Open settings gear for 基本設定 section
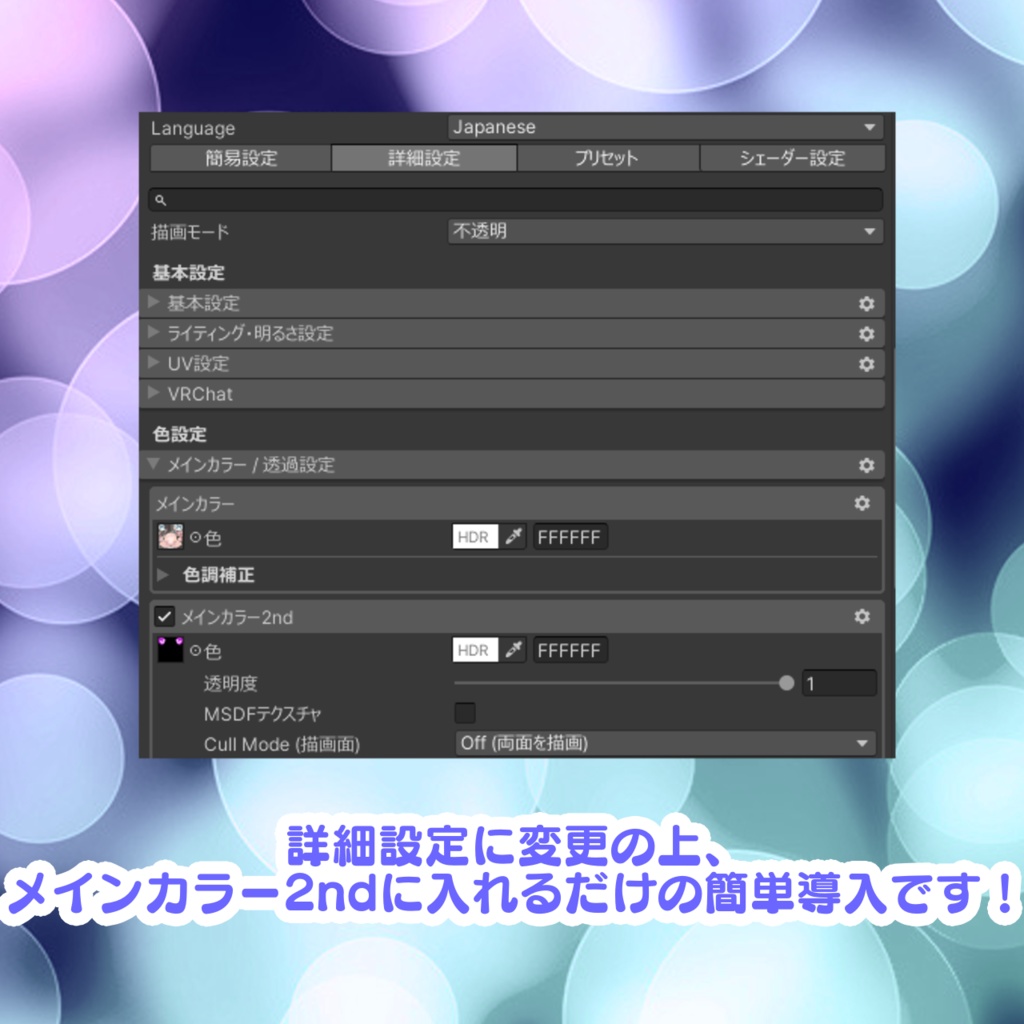Image resolution: width=1024 pixels, height=1024 pixels. [868, 303]
